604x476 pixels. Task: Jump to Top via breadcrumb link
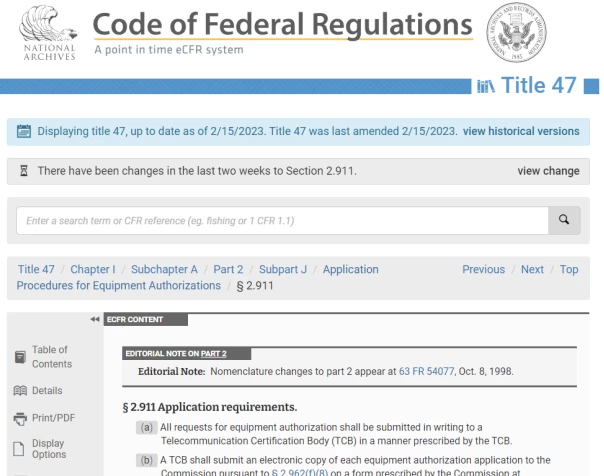tap(569, 269)
